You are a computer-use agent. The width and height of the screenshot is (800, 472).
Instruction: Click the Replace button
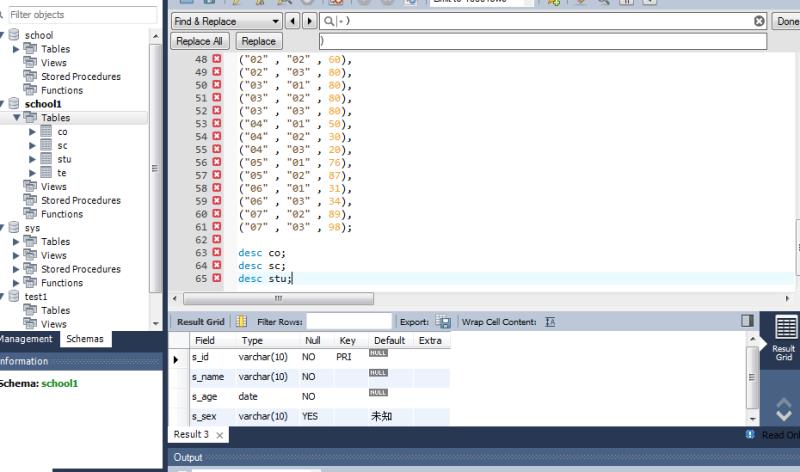[x=259, y=41]
